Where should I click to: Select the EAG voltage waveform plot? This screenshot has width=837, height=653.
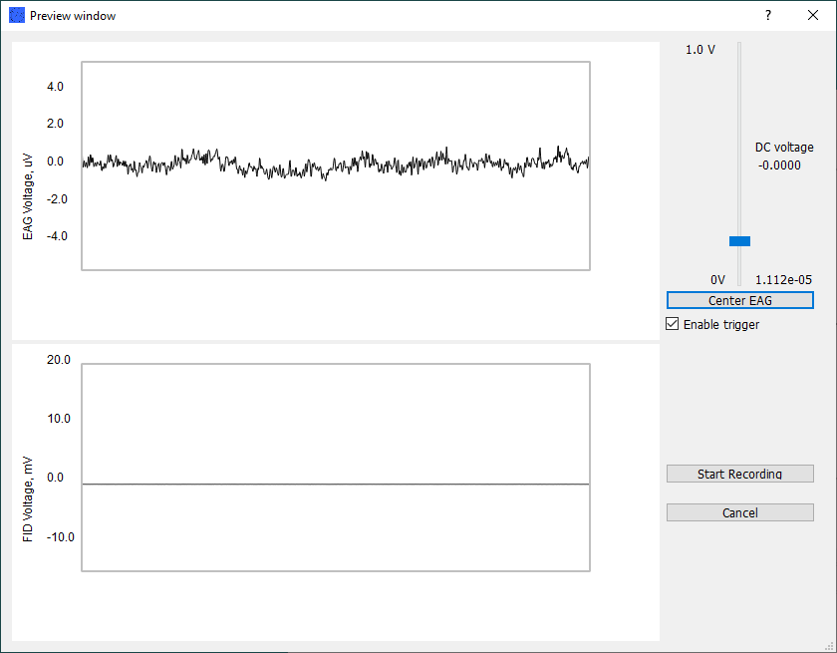pyautogui.click(x=335, y=165)
